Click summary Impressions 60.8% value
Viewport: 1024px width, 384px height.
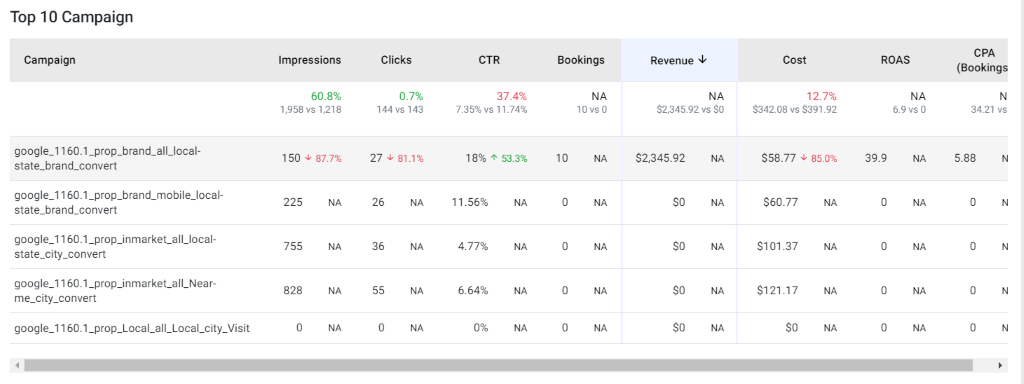[x=326, y=97]
